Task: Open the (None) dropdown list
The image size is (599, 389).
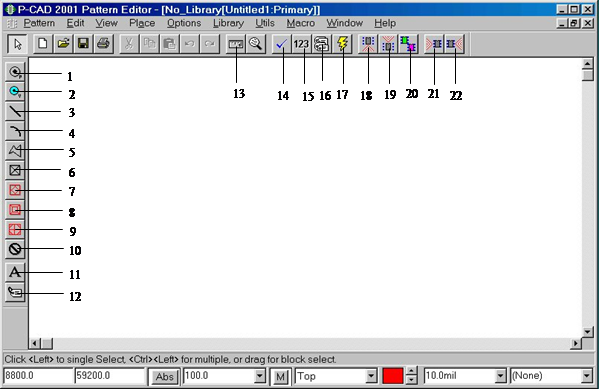Action: point(587,376)
